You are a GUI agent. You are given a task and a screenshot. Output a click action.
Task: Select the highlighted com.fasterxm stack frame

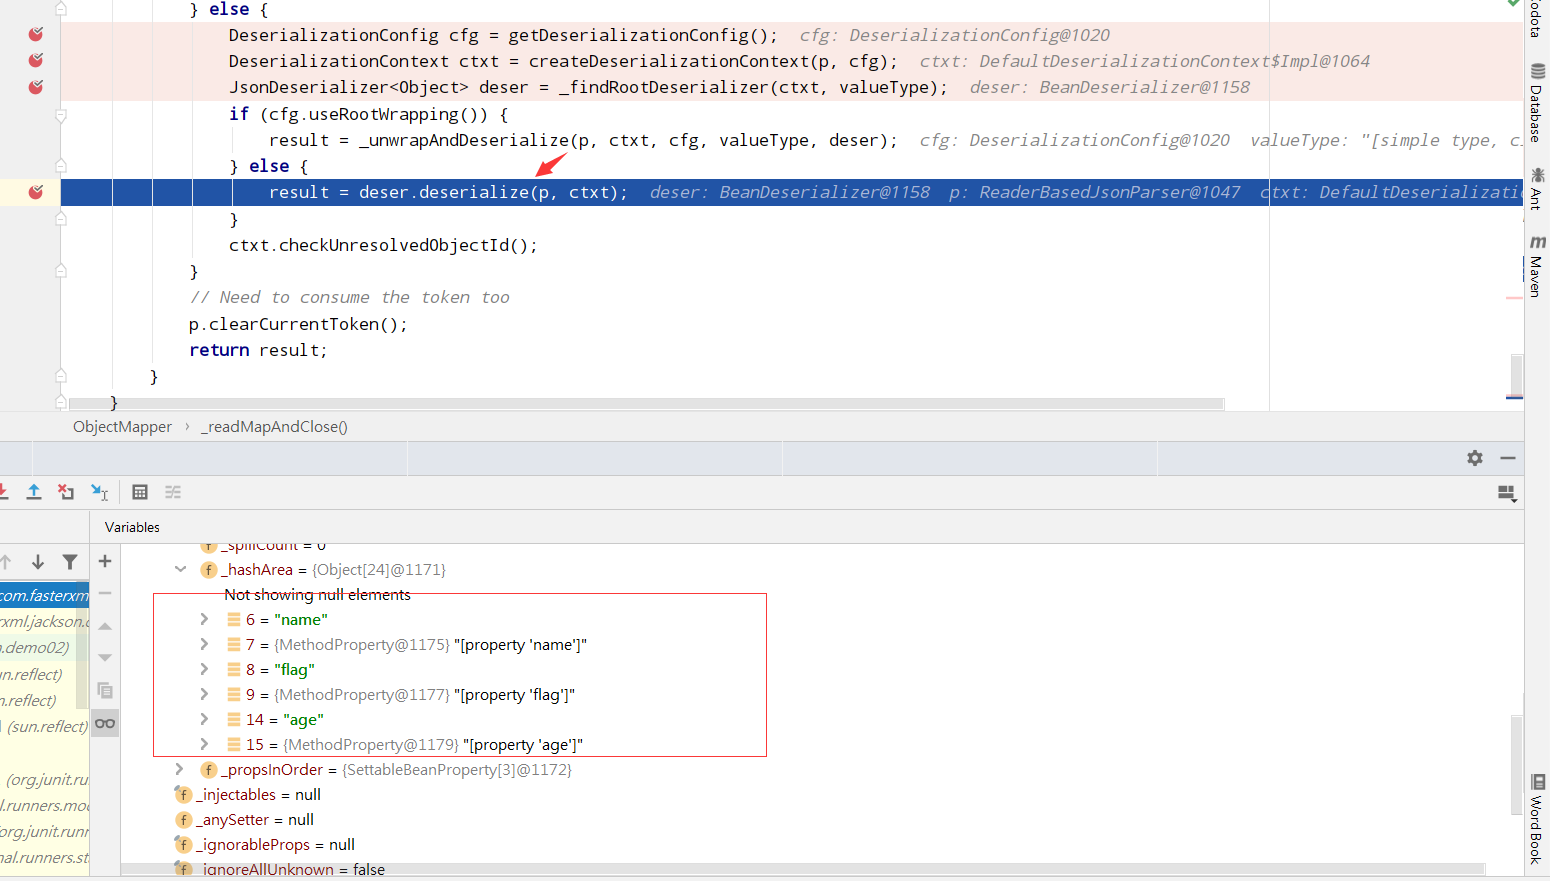44,595
